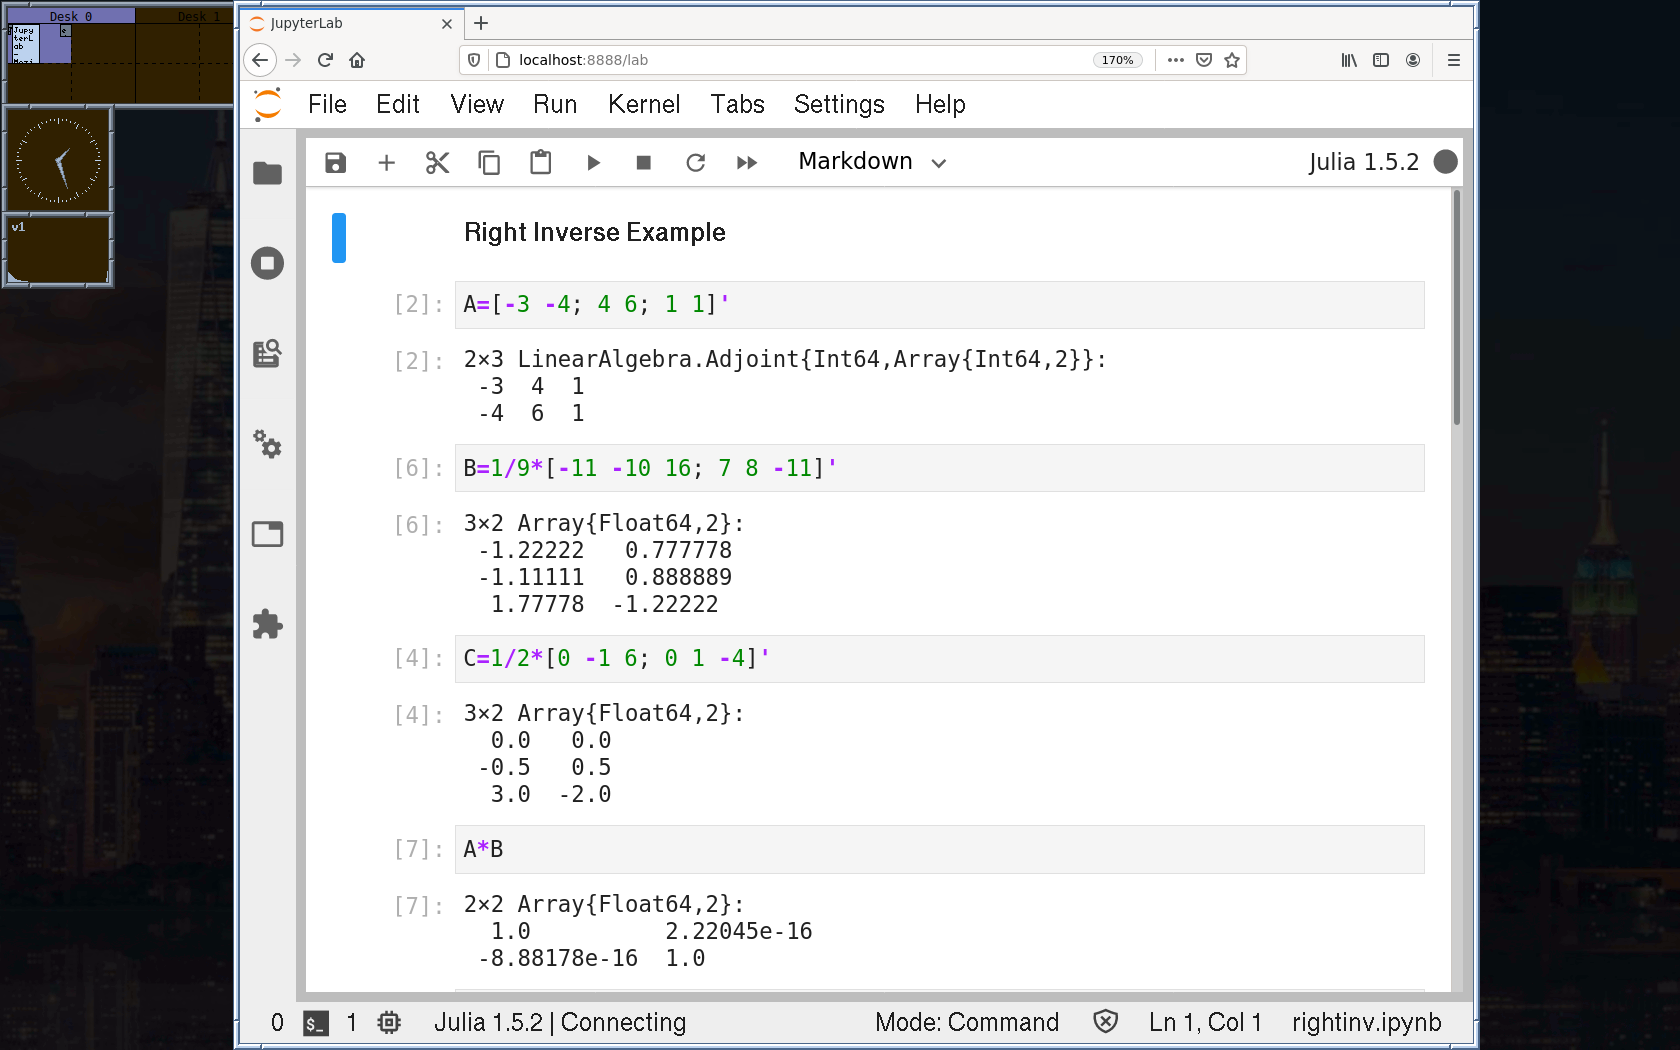This screenshot has height=1050, width=1680.
Task: Open the extension manager puzzle icon
Action: 267,625
